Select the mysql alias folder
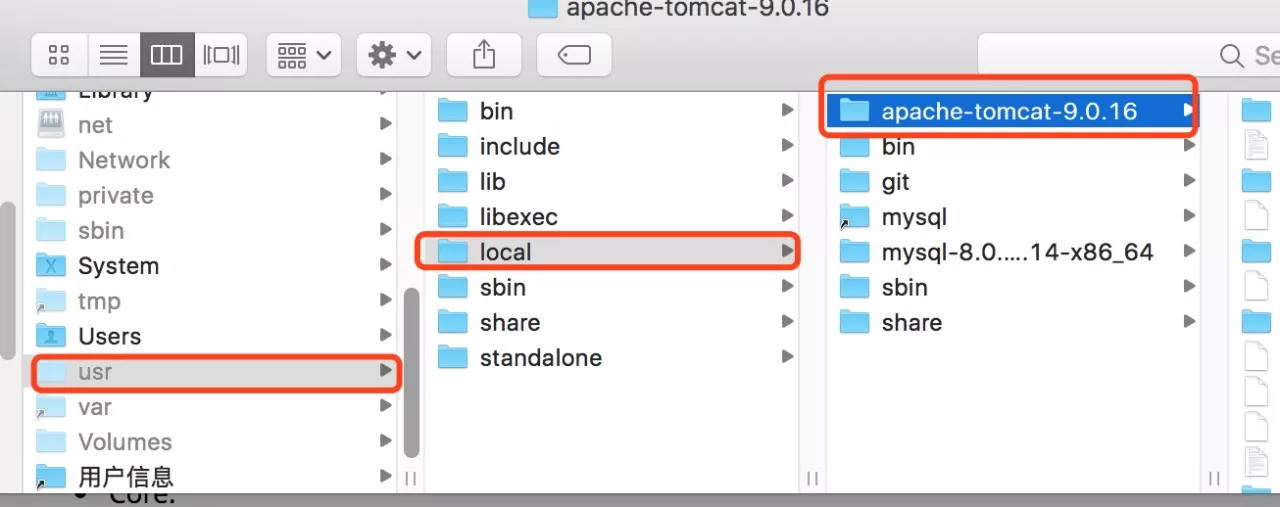This screenshot has width=1280, height=507. click(x=1013, y=217)
